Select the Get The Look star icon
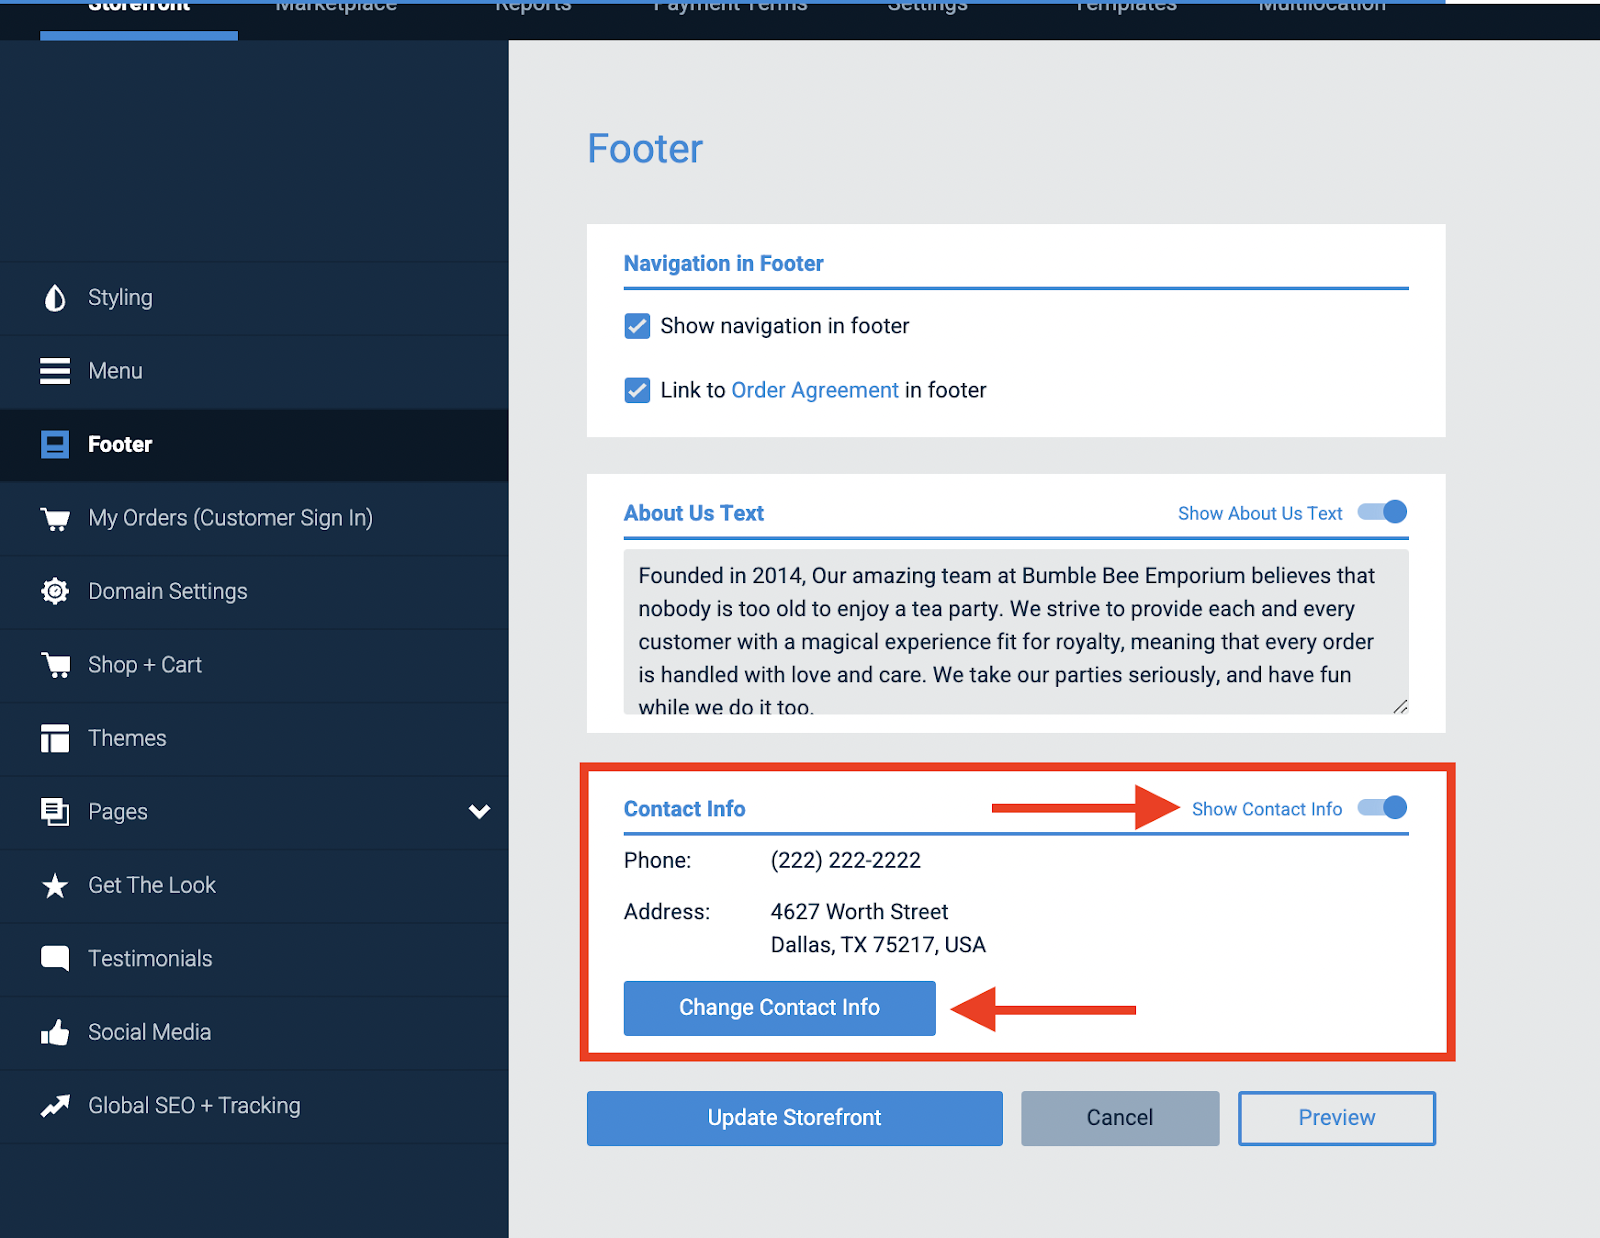This screenshot has width=1600, height=1238. click(x=55, y=885)
